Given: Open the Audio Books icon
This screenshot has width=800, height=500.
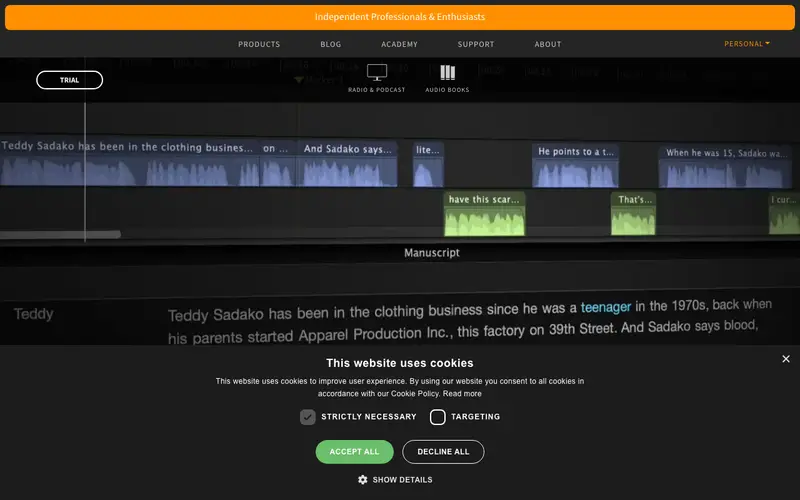Looking at the screenshot, I should (447, 72).
